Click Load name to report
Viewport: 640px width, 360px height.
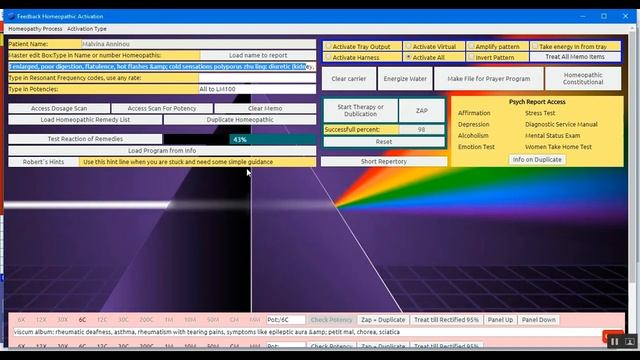pos(258,55)
